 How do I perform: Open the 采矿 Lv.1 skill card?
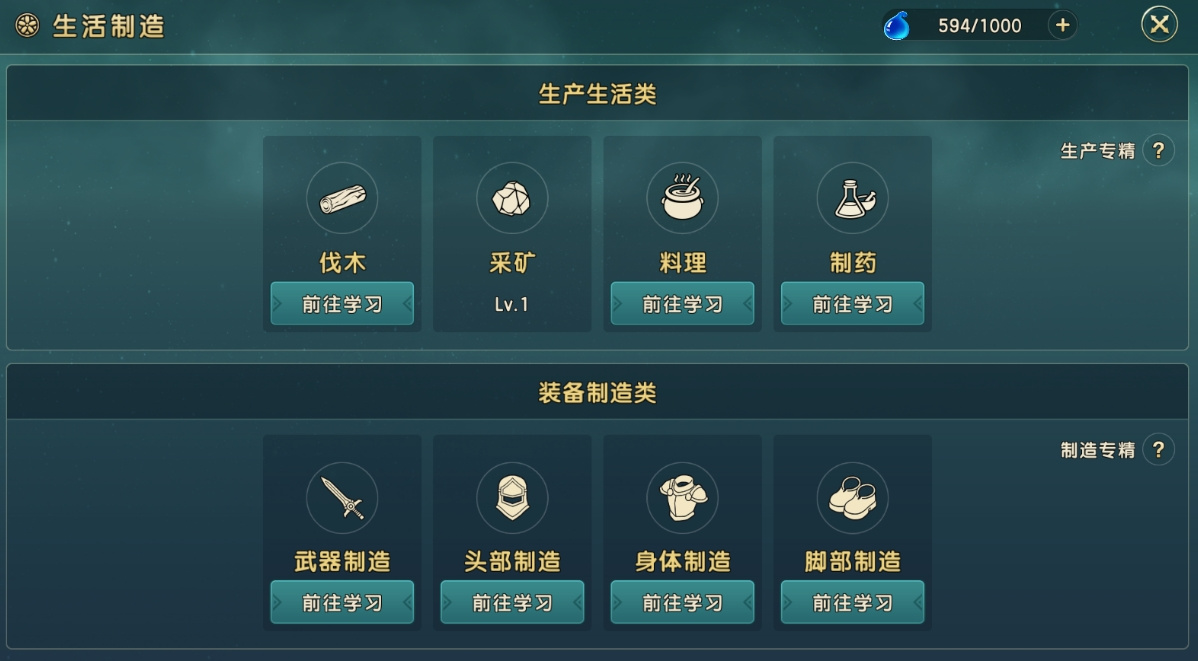(x=512, y=234)
